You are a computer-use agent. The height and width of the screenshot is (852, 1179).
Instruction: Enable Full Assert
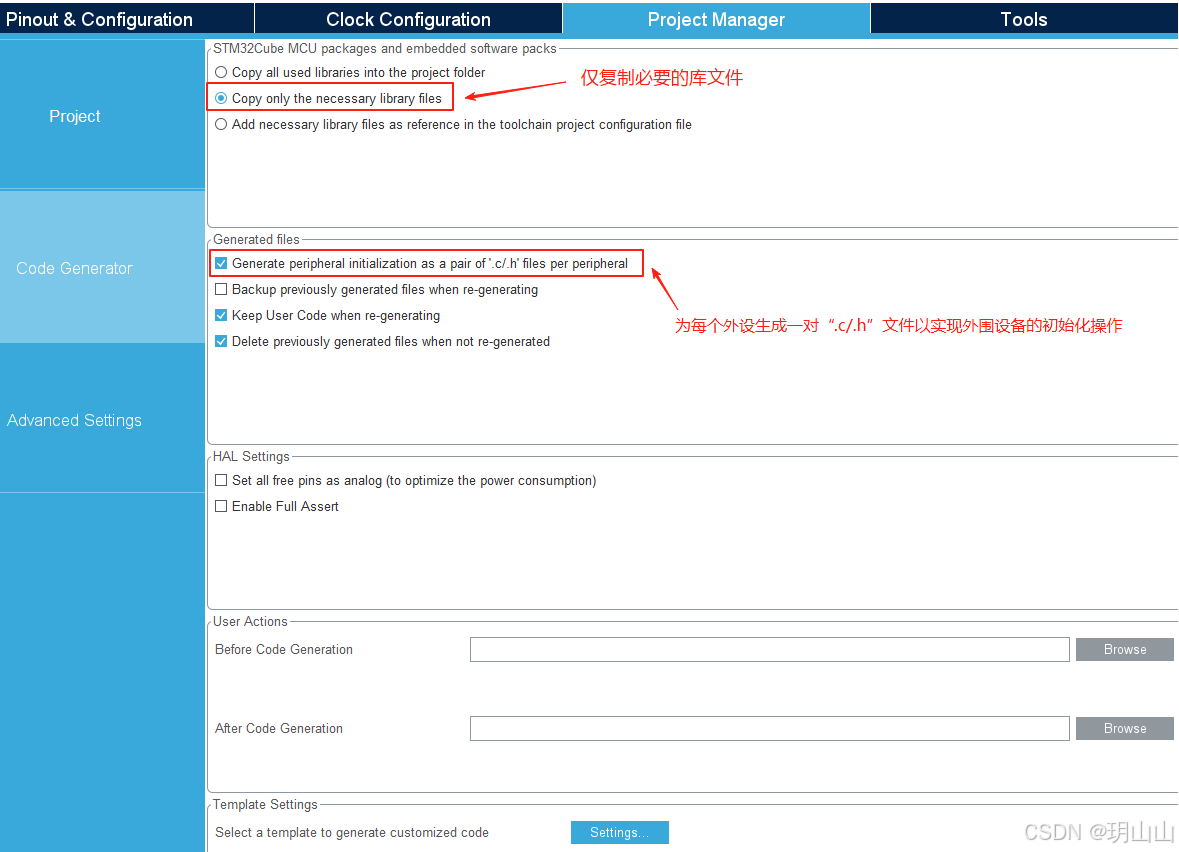click(221, 506)
